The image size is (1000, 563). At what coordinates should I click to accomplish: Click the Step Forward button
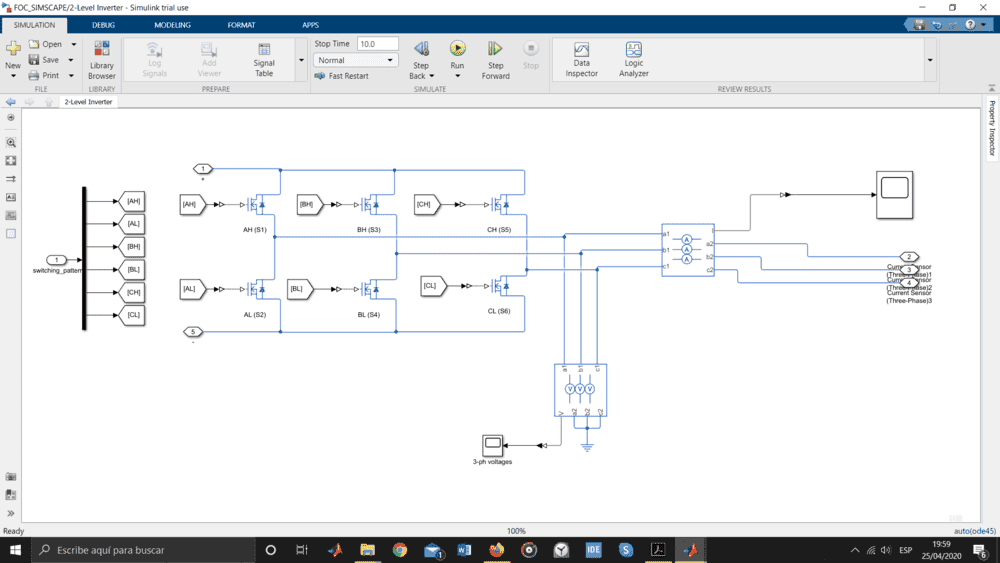tap(495, 59)
